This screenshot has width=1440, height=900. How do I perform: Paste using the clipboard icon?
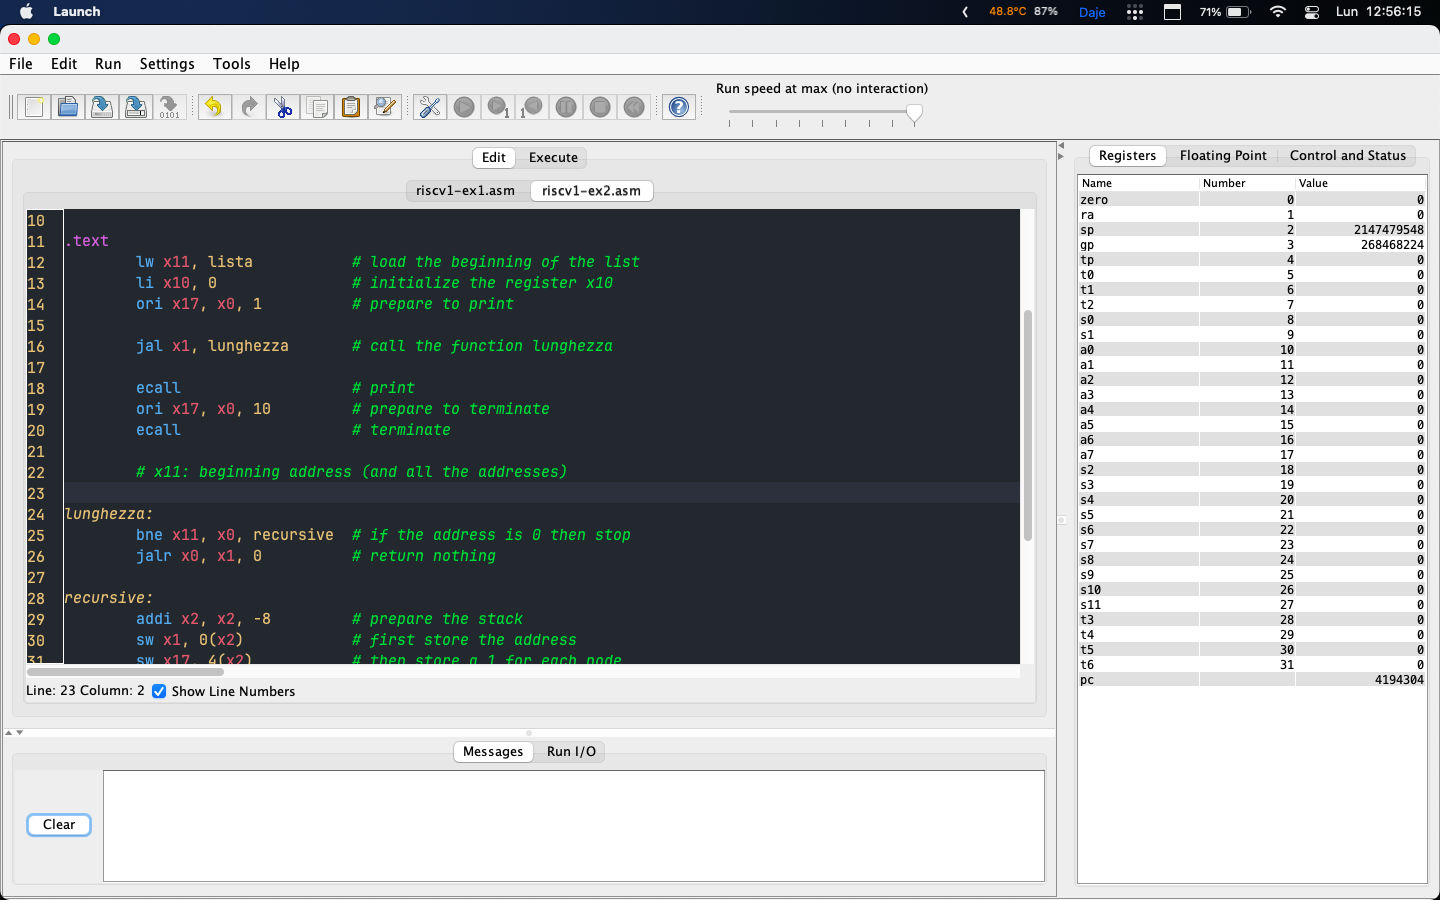tap(351, 107)
